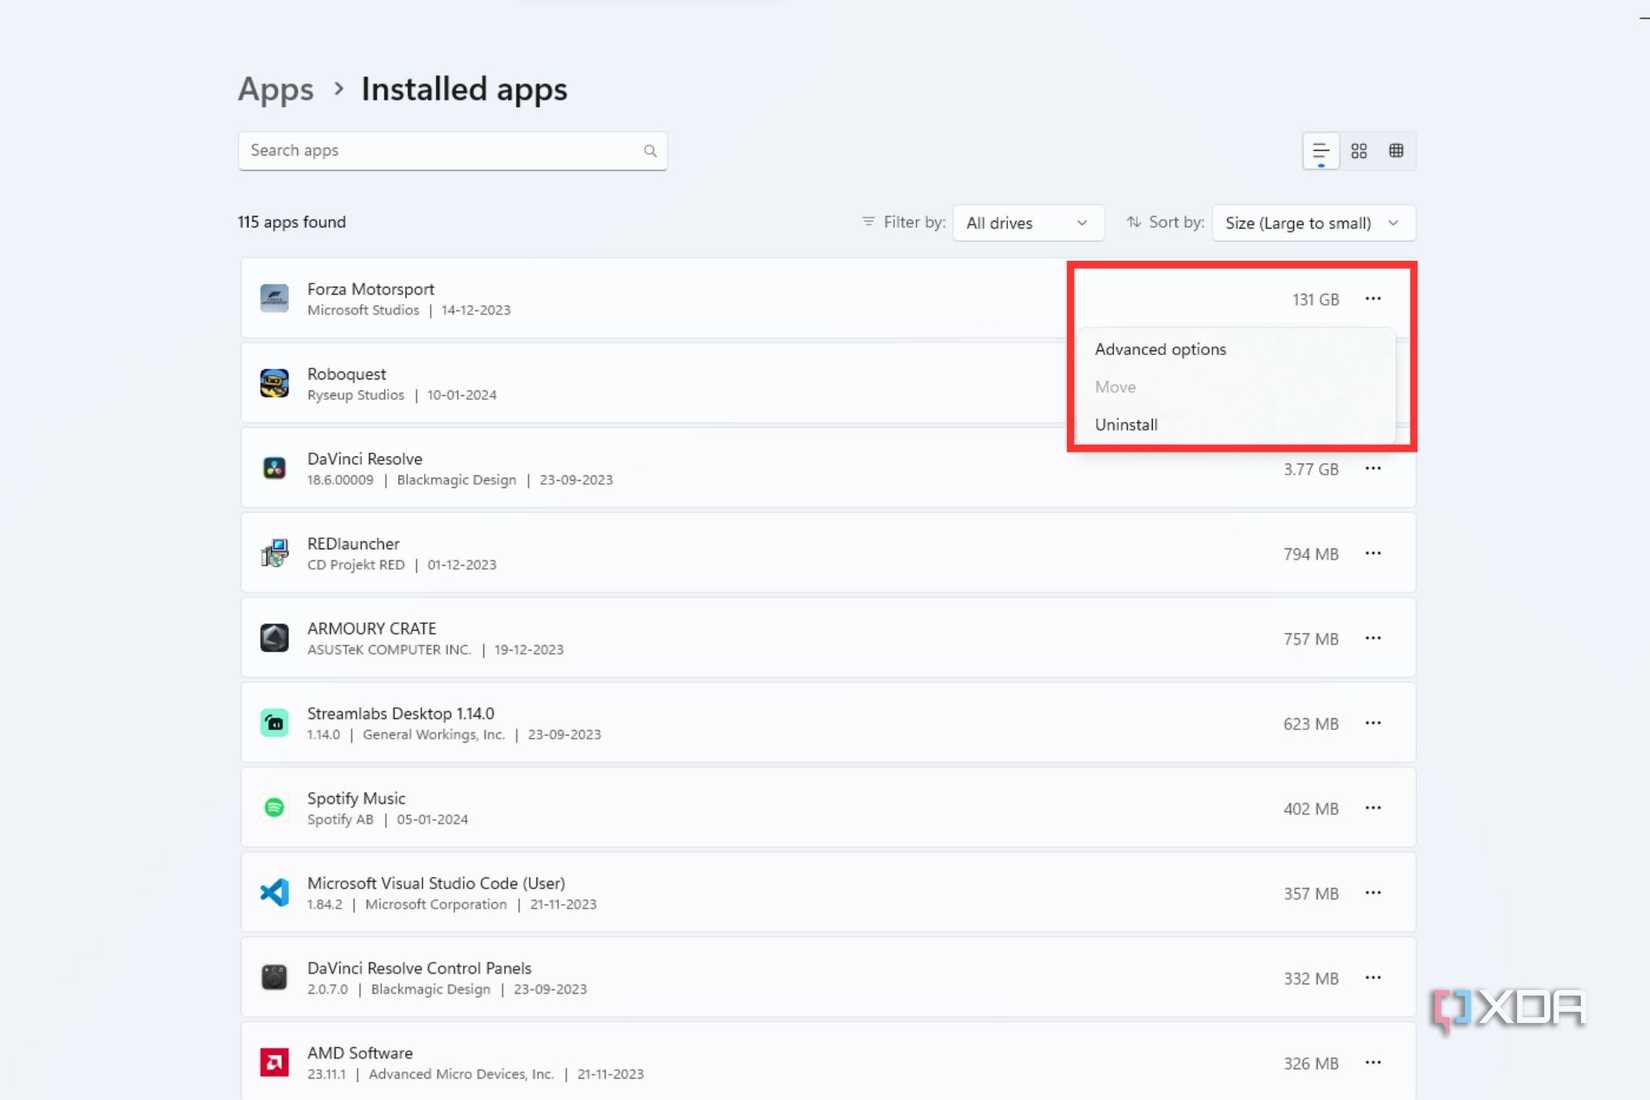Screen dimensions: 1650x1100
Task: Click the 332 MB size value
Action: point(1311,980)
